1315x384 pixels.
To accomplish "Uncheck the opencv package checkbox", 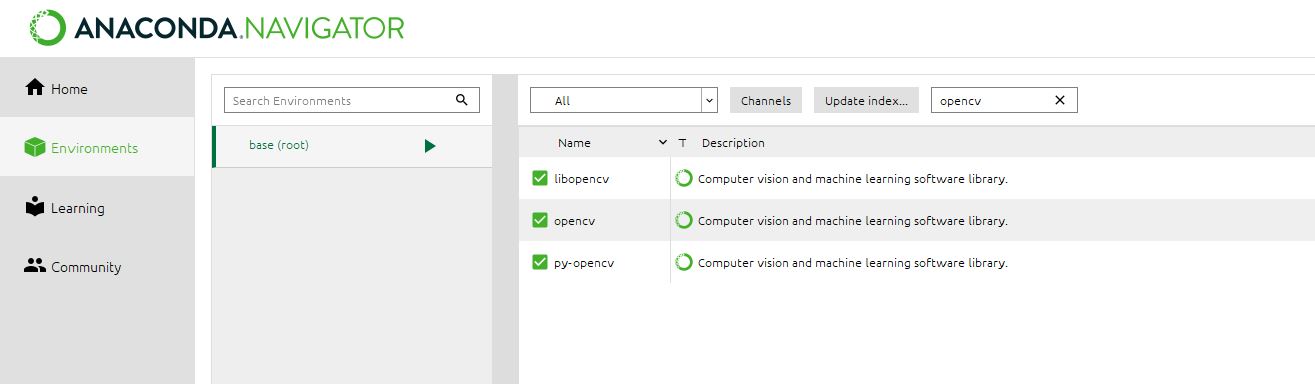I will (540, 220).
